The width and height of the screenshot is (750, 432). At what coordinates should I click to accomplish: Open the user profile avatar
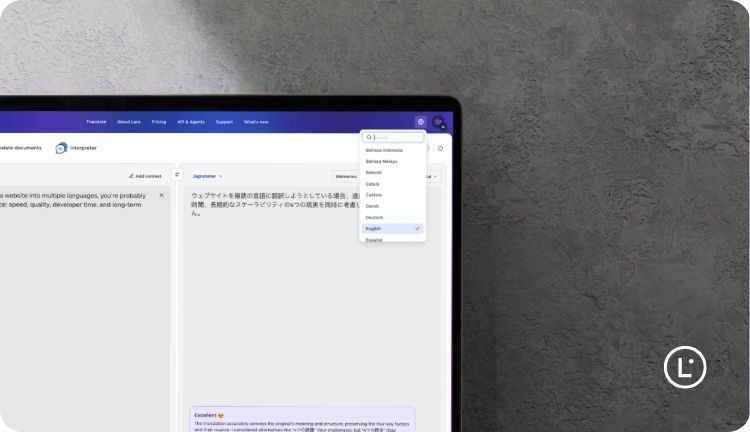(438, 122)
